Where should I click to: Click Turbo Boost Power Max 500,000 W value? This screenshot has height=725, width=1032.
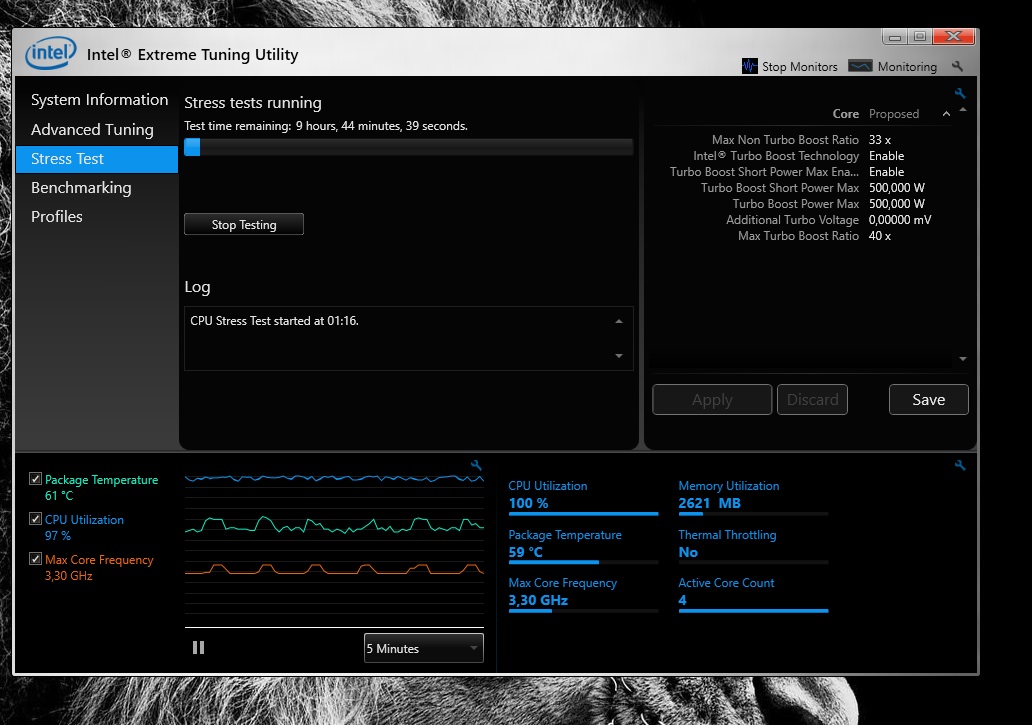click(896, 204)
